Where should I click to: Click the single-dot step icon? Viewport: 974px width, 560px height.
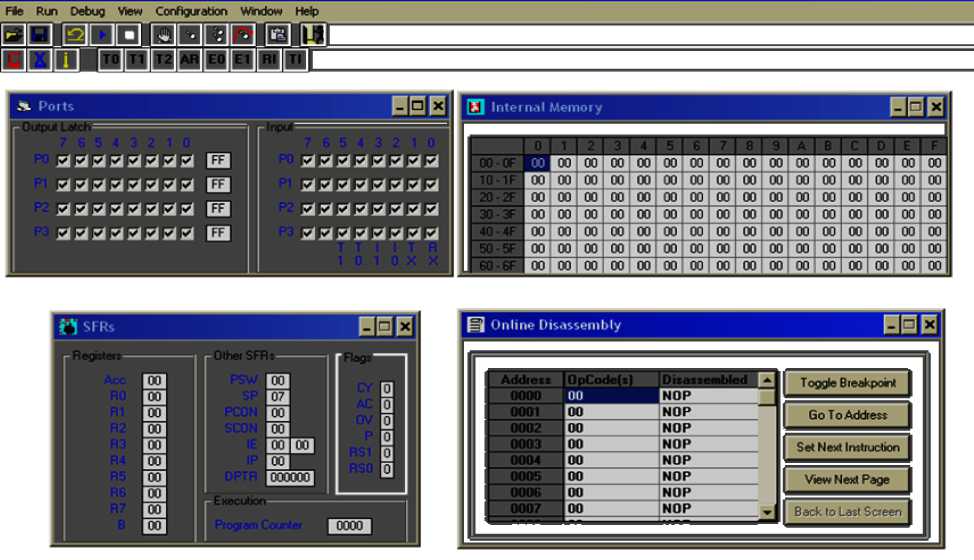191,35
